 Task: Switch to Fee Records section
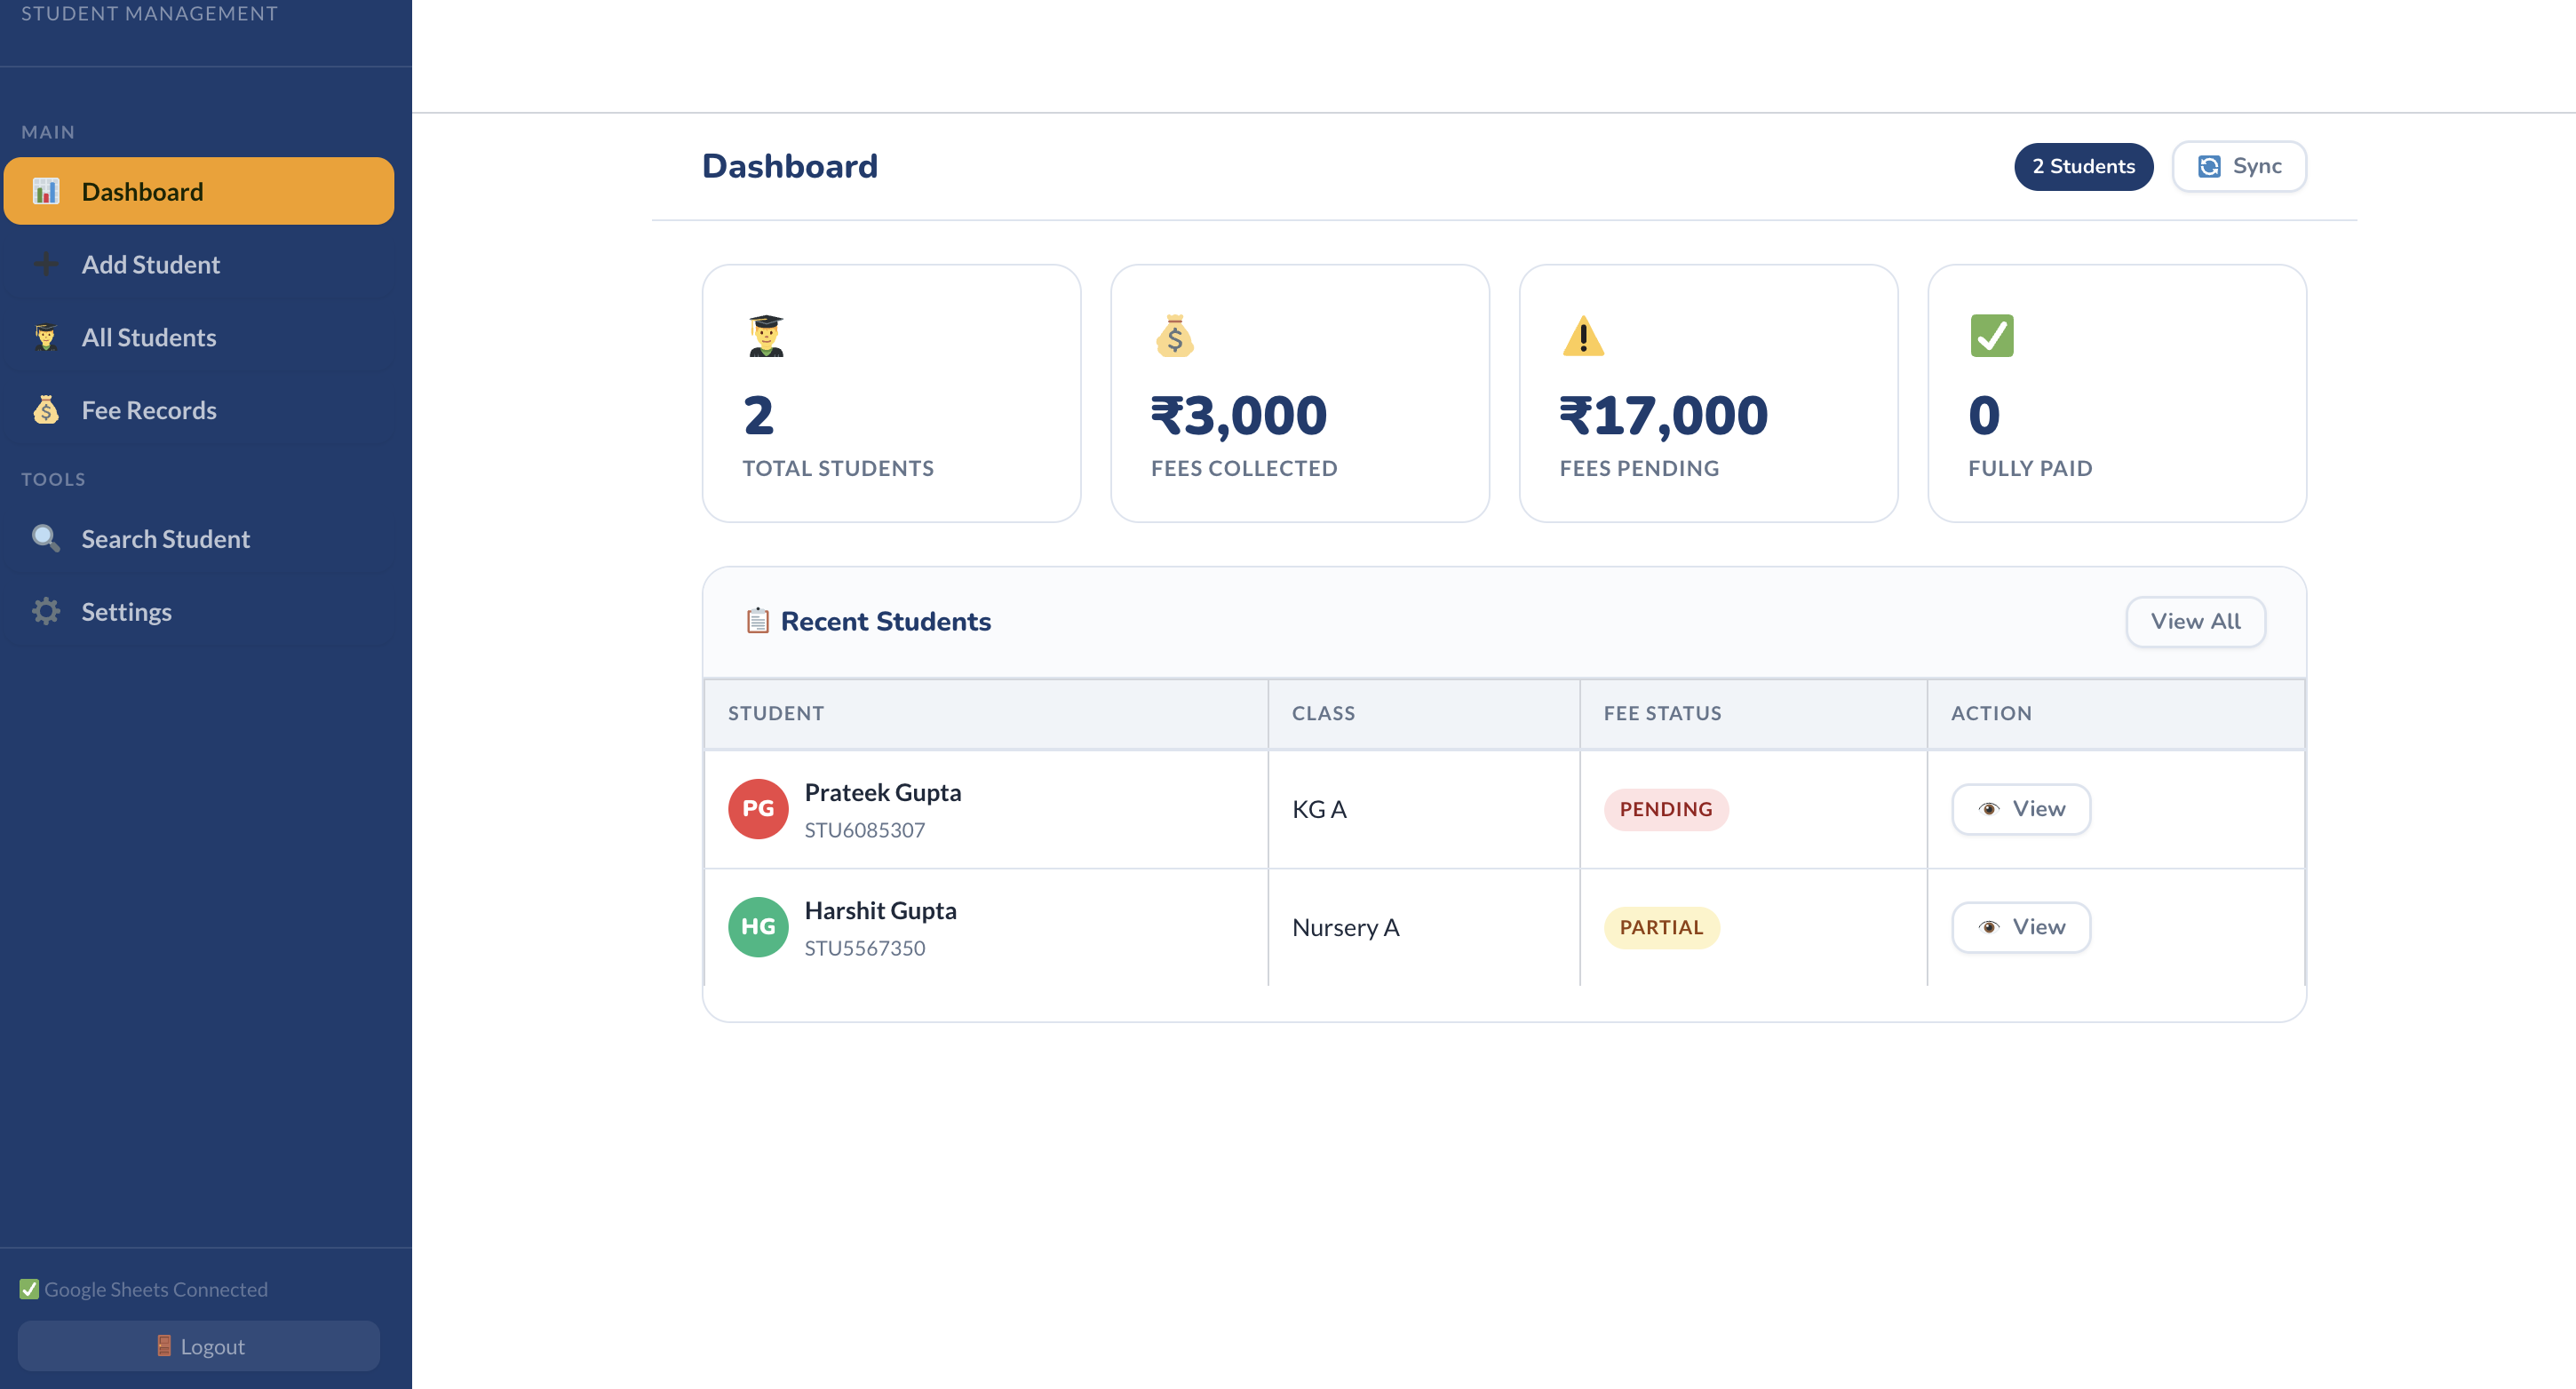click(x=149, y=410)
